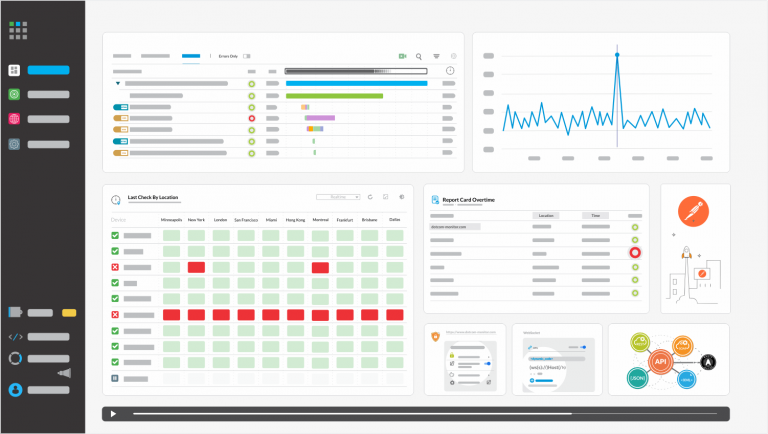768x434 pixels.
Task: Toggle the Errors Only switch
Action: (x=246, y=56)
